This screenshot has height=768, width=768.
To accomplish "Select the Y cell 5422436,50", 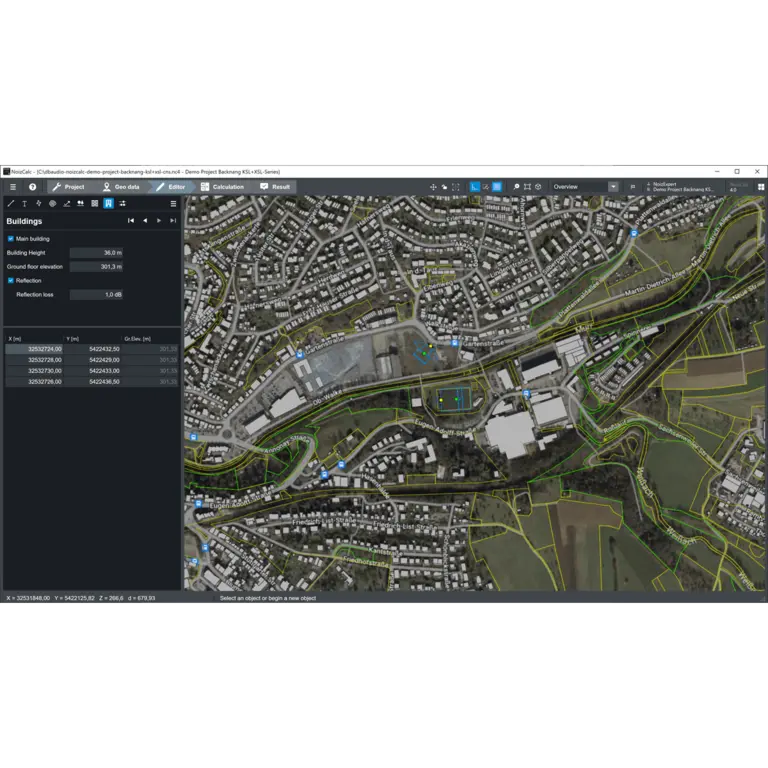I will tap(93, 382).
